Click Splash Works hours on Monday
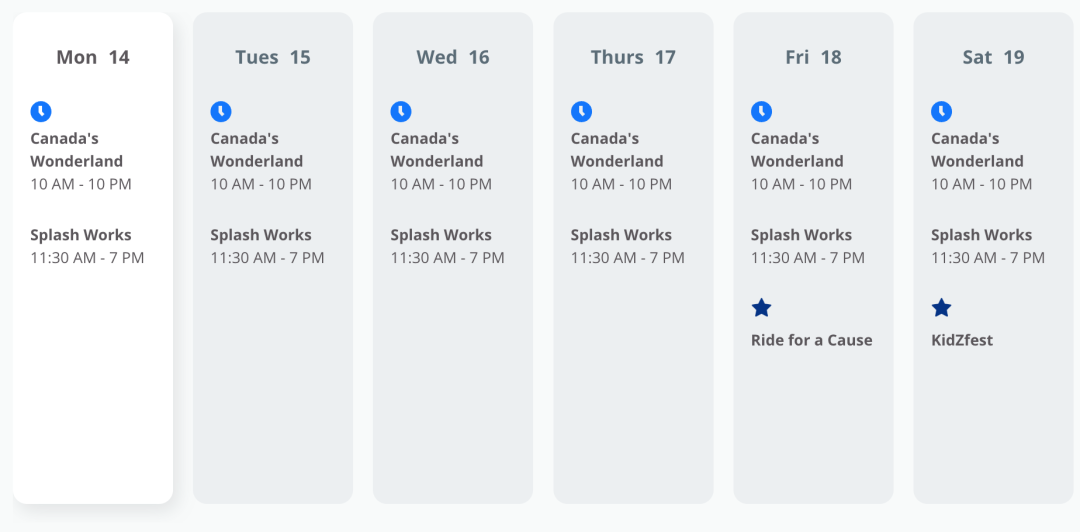This screenshot has height=532, width=1080. [87, 258]
